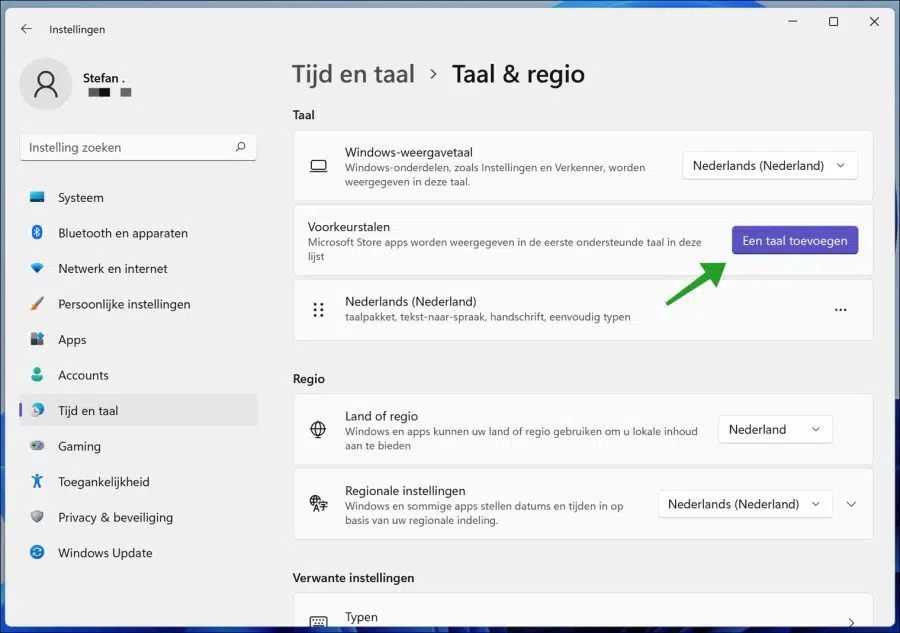Navigate to Apps settings
The width and height of the screenshot is (900, 633).
tap(138, 340)
